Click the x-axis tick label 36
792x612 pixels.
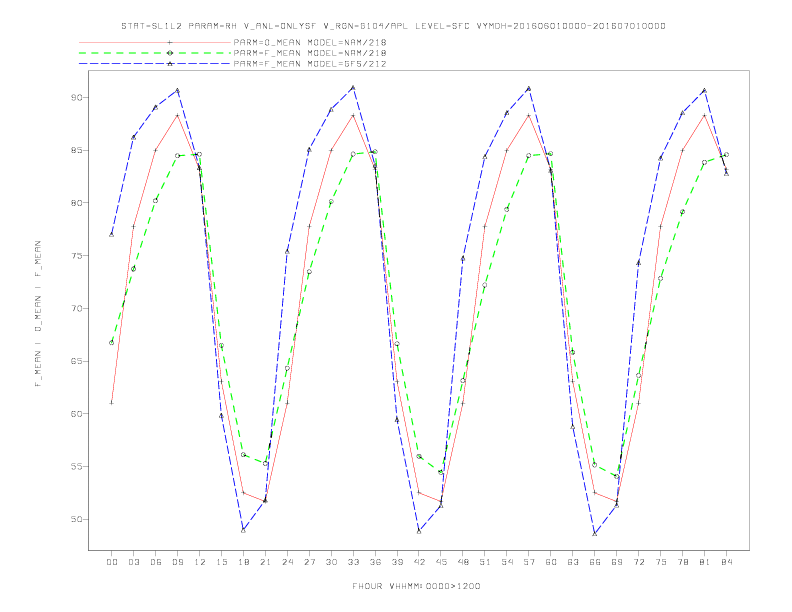coord(375,562)
